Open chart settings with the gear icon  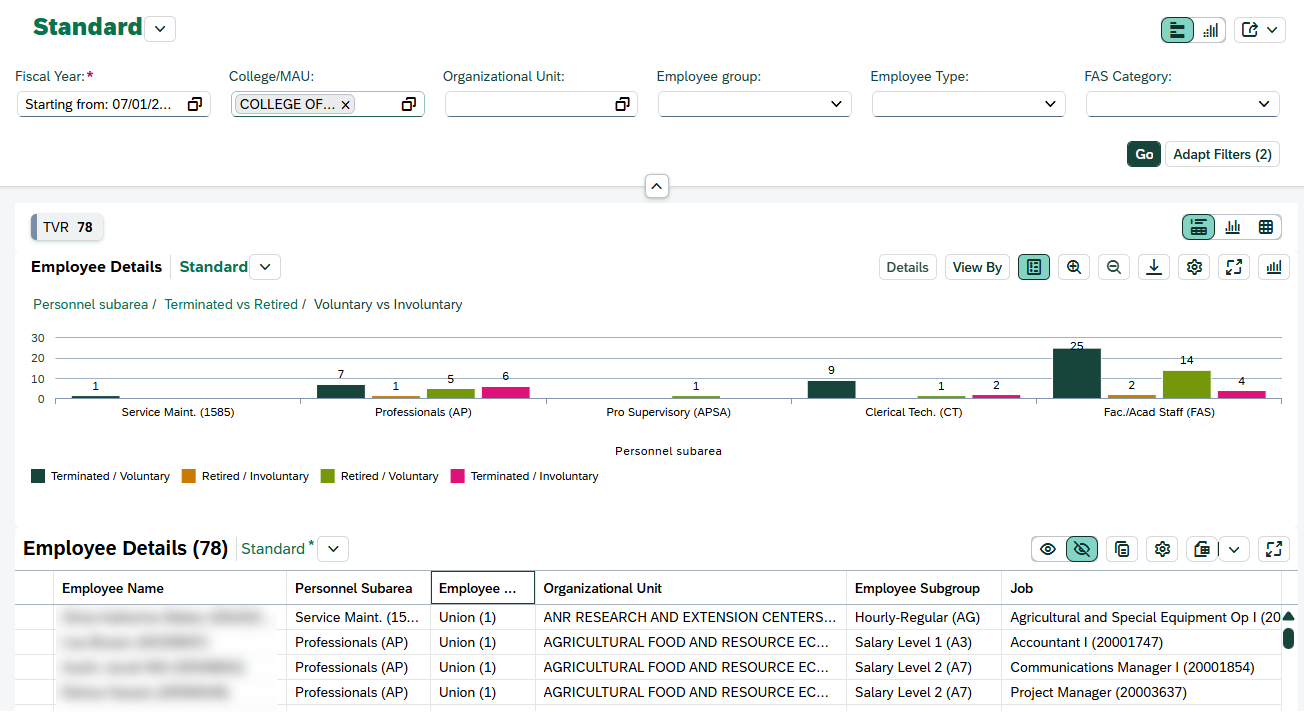[1194, 267]
